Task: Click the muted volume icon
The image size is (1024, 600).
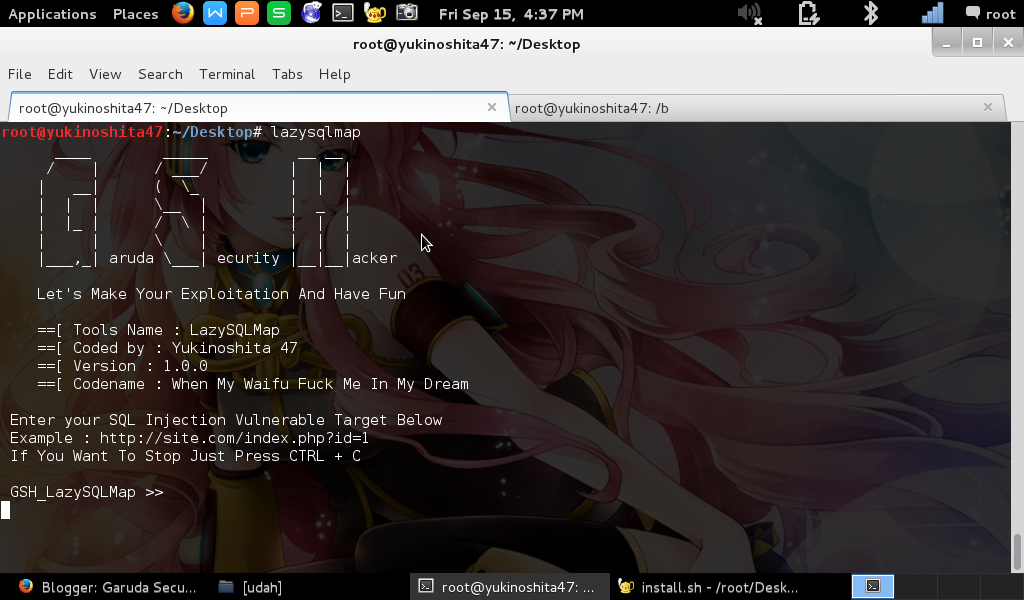Action: coord(750,14)
